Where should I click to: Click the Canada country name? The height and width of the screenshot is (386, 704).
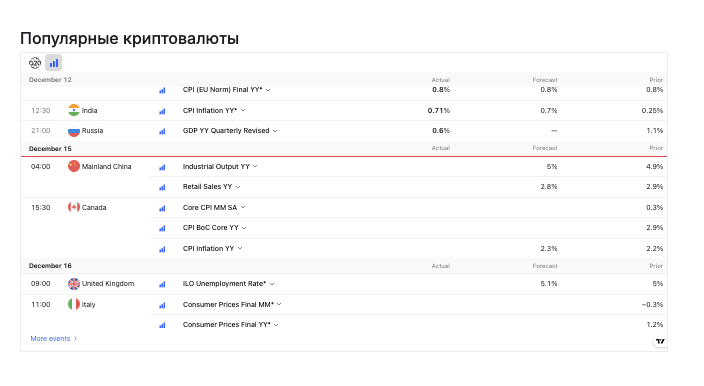(94, 207)
